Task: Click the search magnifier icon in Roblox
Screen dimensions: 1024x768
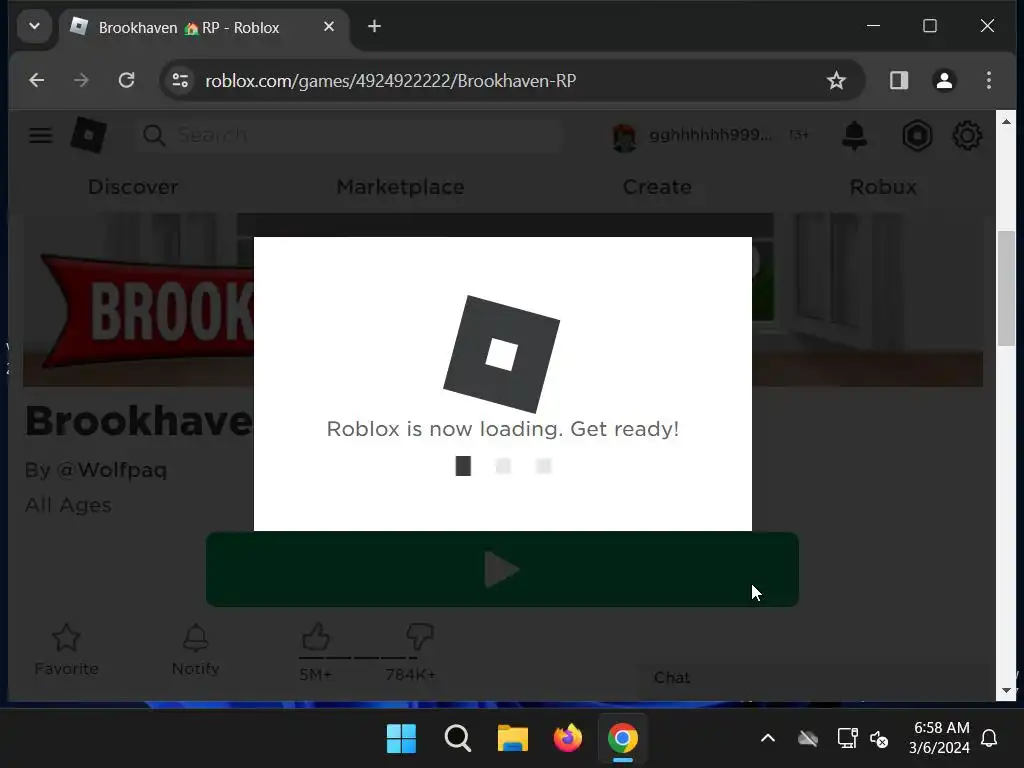Action: (x=154, y=135)
